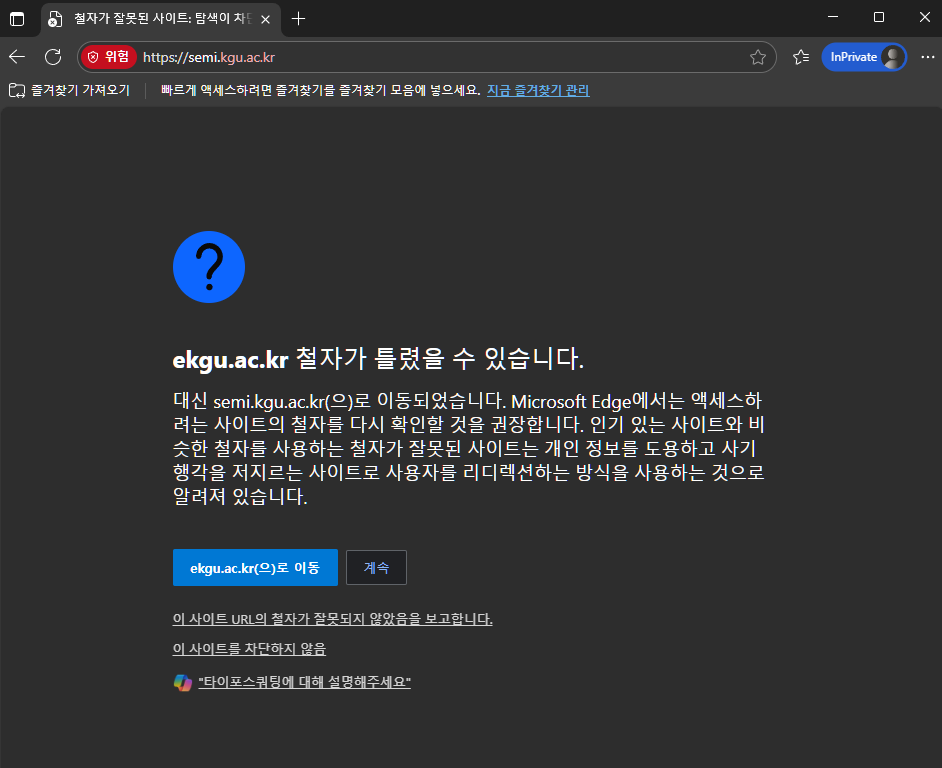Close the typo site warning tab

[x=265, y=19]
